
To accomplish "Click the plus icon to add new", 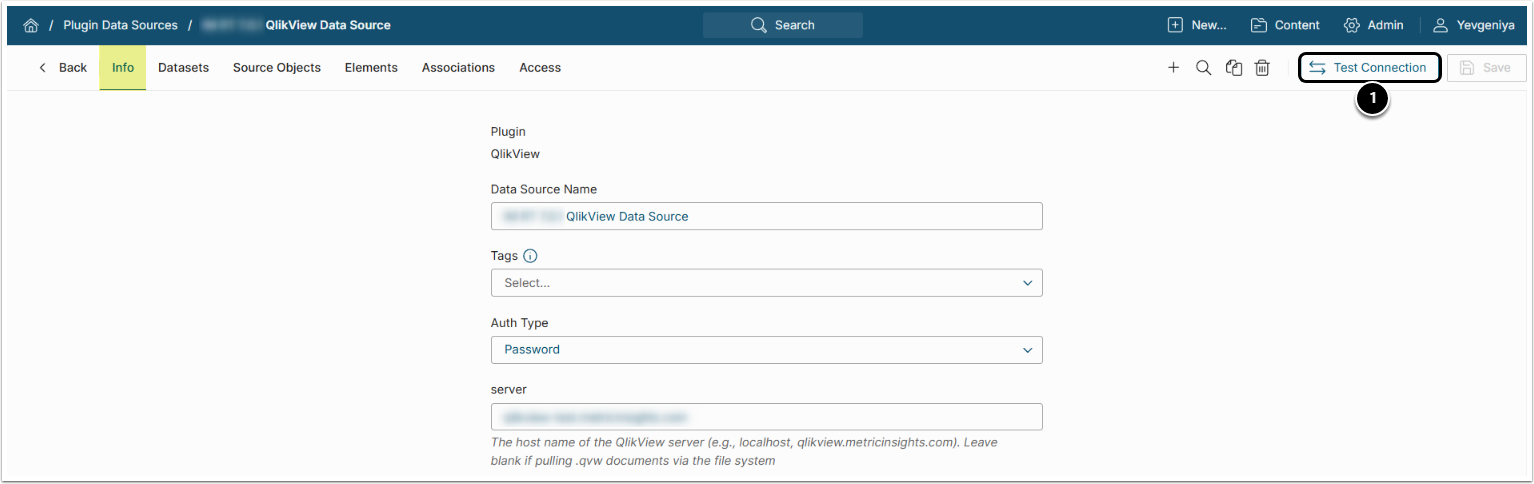I will [x=1174, y=68].
